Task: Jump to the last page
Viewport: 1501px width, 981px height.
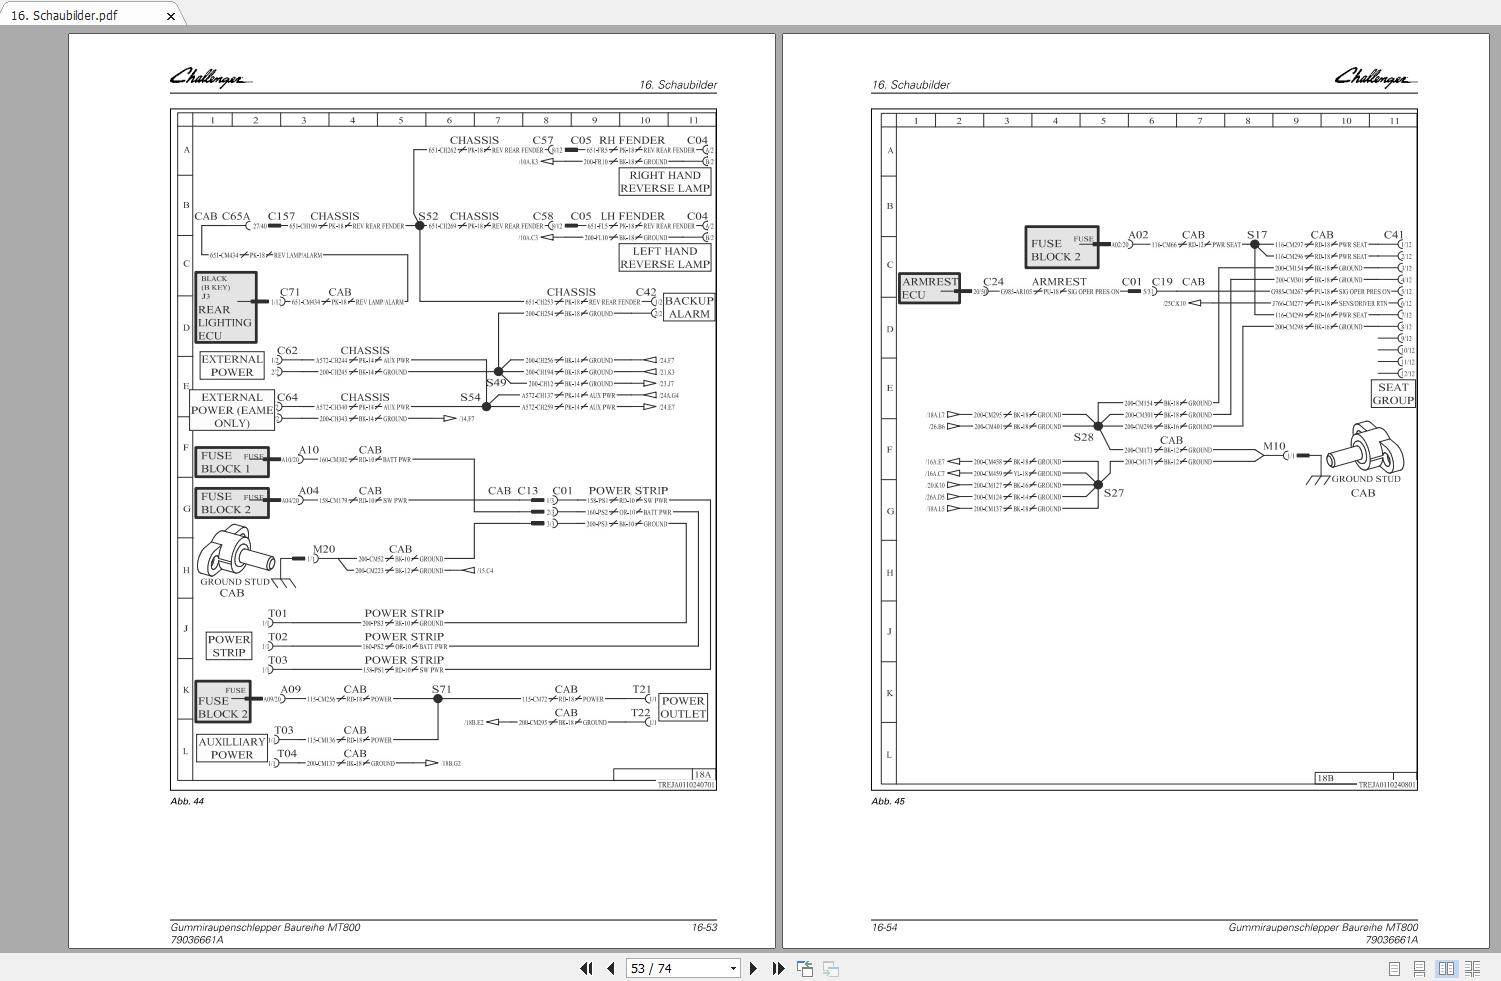Action: 778,968
